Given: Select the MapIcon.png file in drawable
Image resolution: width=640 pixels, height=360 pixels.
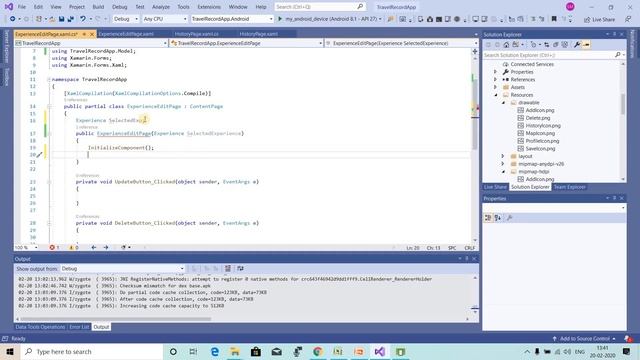Looking at the screenshot, I should (x=540, y=133).
